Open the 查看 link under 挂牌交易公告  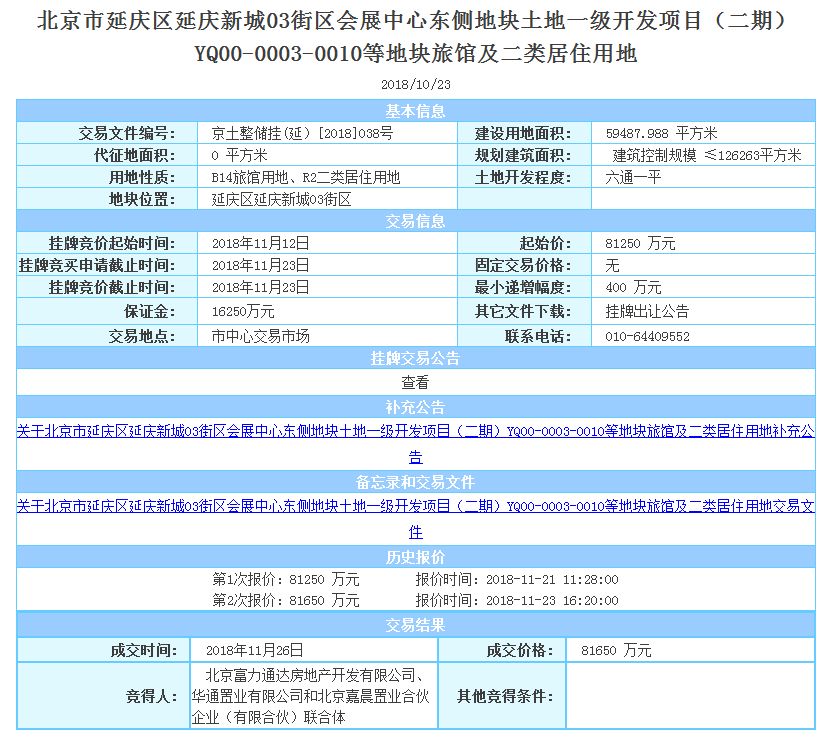click(x=415, y=382)
